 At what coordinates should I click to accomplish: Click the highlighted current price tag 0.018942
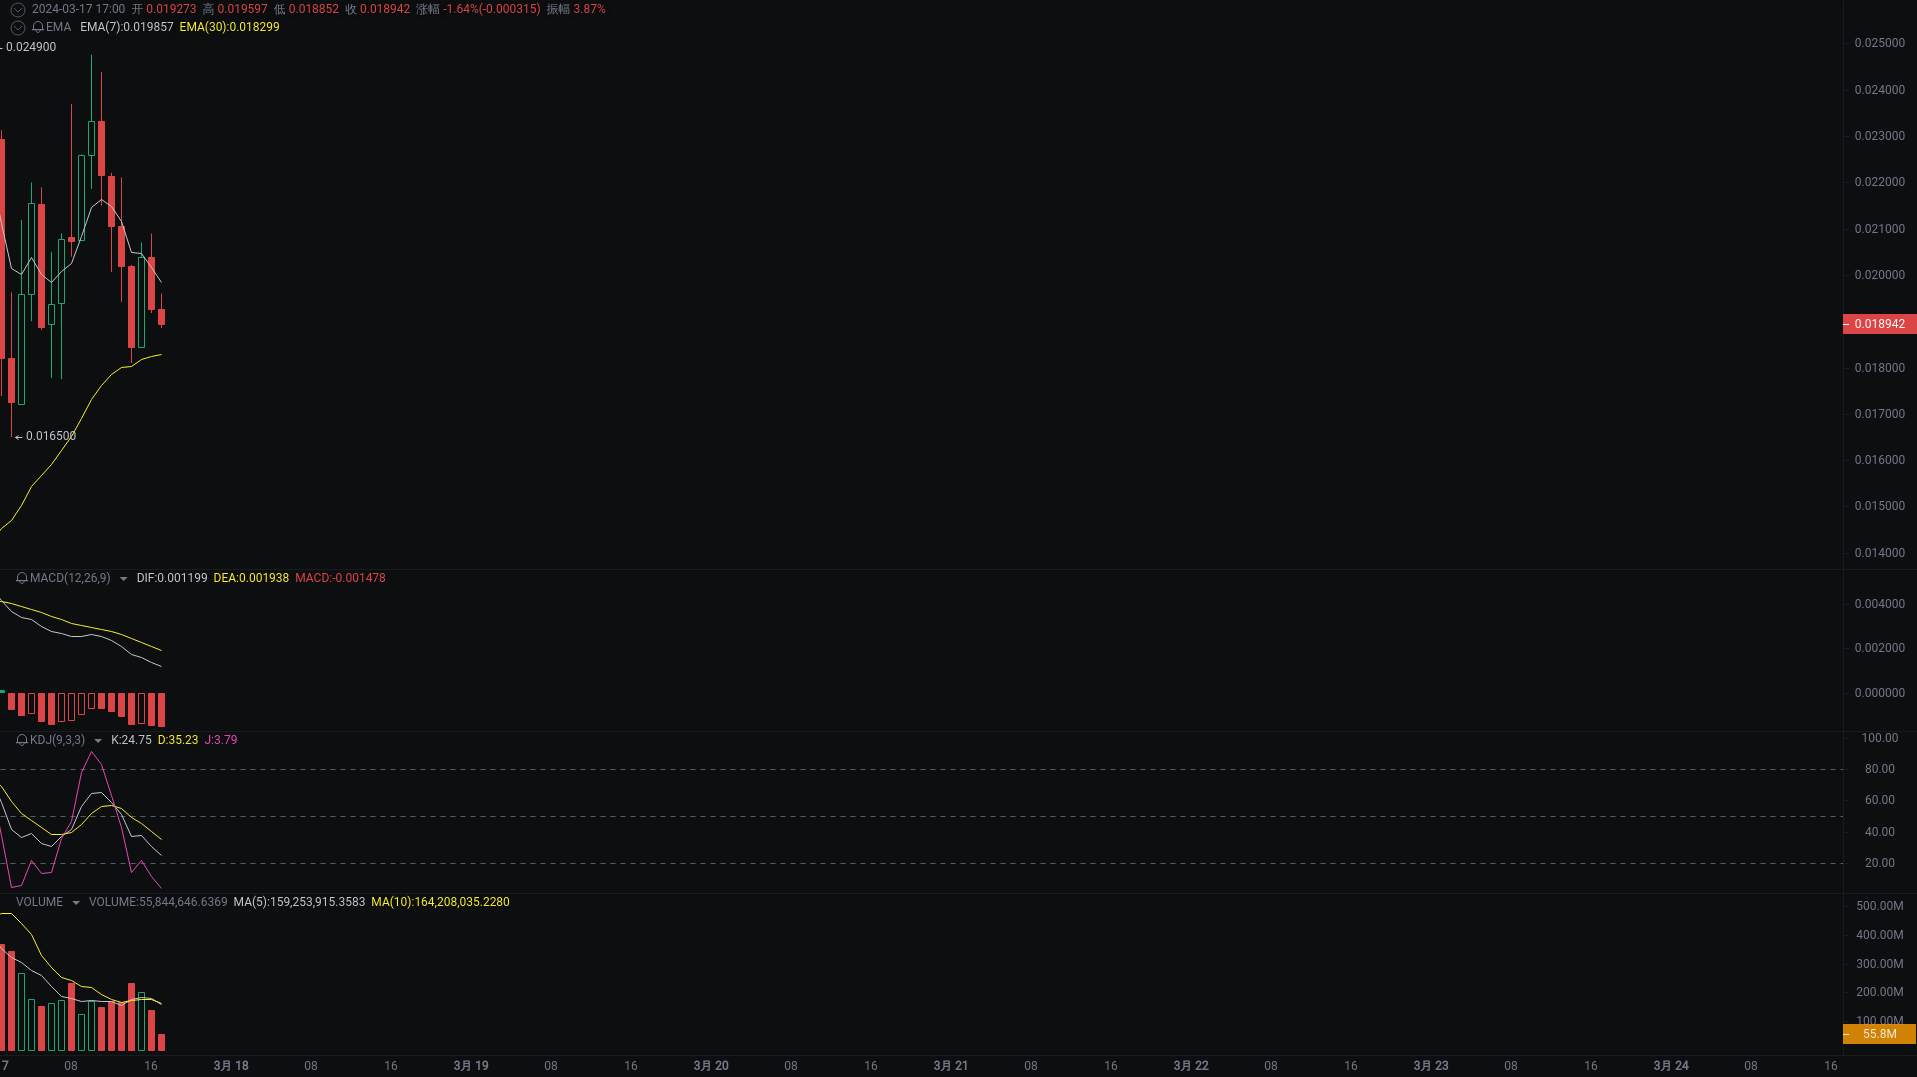point(1879,323)
